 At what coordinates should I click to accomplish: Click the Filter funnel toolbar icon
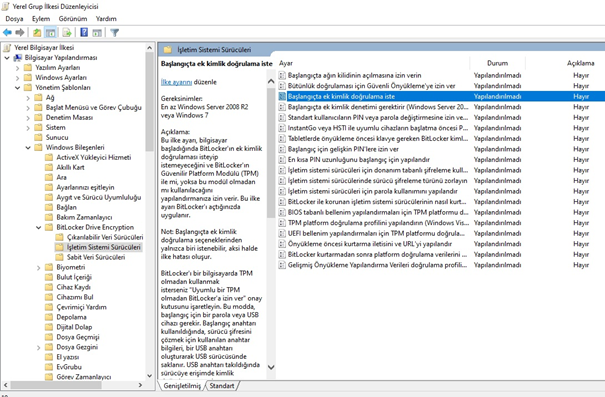[x=115, y=33]
